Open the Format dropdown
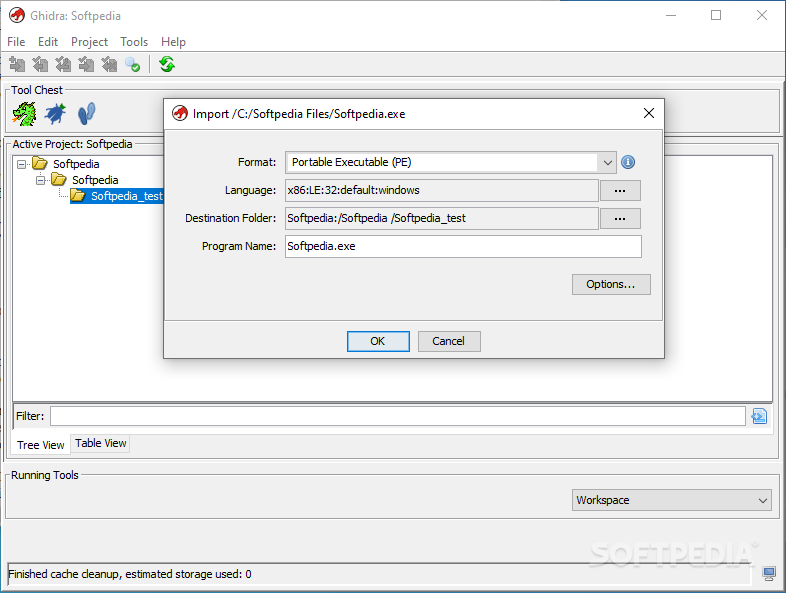Image resolution: width=786 pixels, height=593 pixels. tap(607, 162)
